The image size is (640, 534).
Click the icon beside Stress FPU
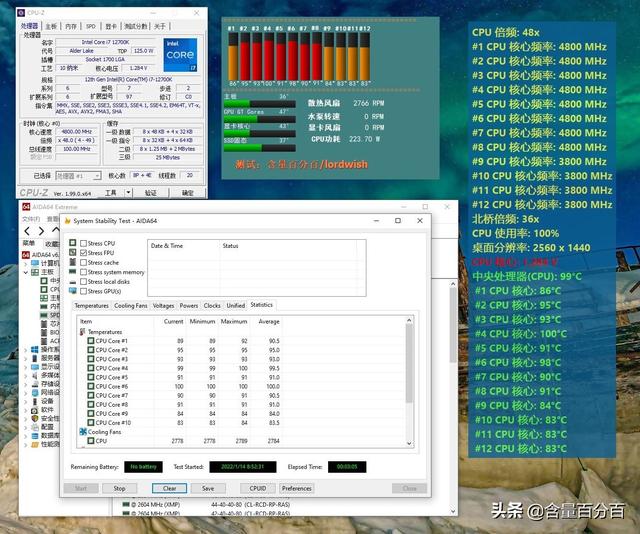73,253
